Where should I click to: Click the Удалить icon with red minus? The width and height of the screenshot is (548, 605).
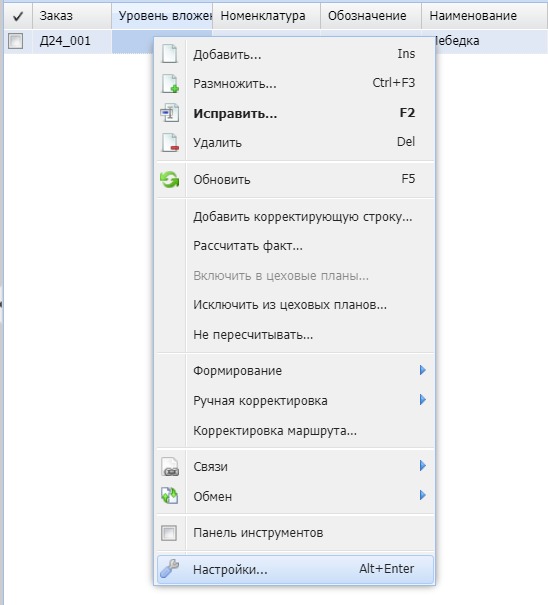point(170,142)
